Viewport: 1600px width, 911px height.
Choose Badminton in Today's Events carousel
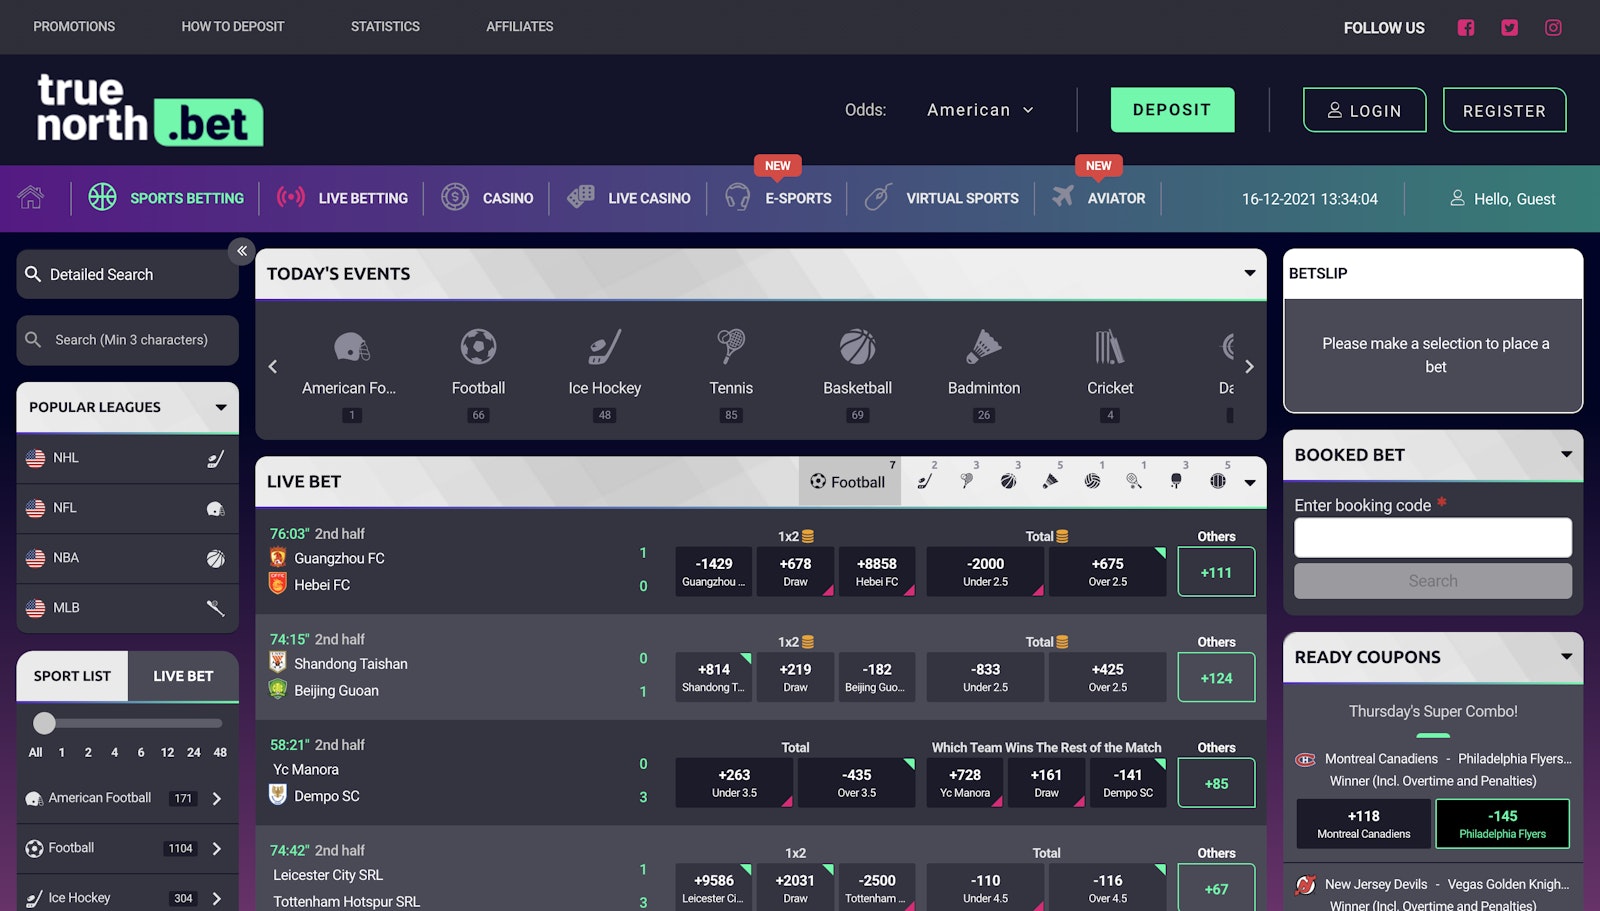(x=984, y=348)
